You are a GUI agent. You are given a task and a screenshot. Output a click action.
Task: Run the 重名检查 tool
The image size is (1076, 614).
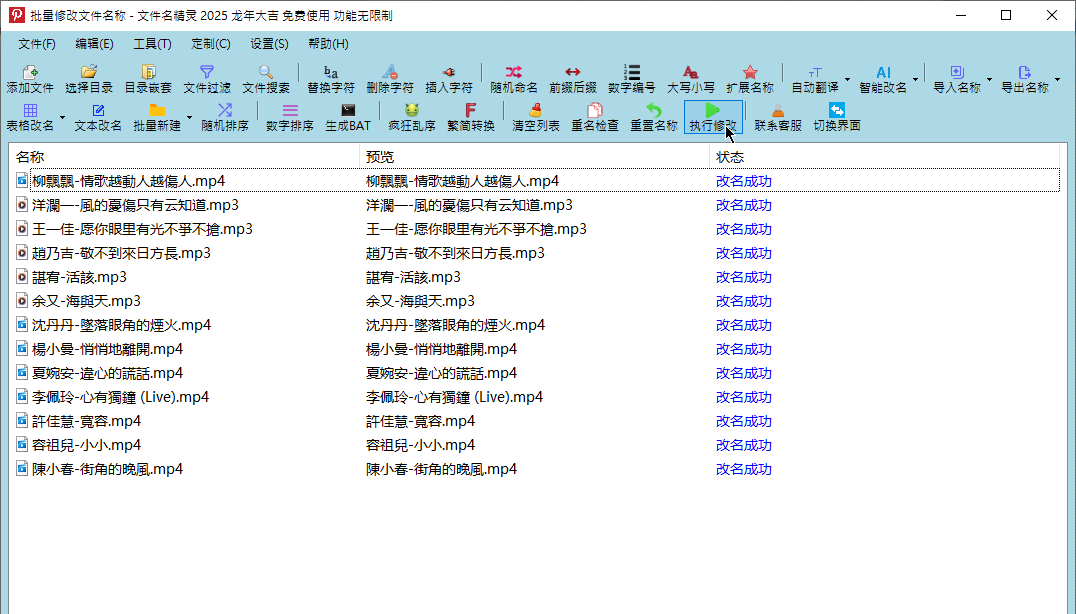595,117
